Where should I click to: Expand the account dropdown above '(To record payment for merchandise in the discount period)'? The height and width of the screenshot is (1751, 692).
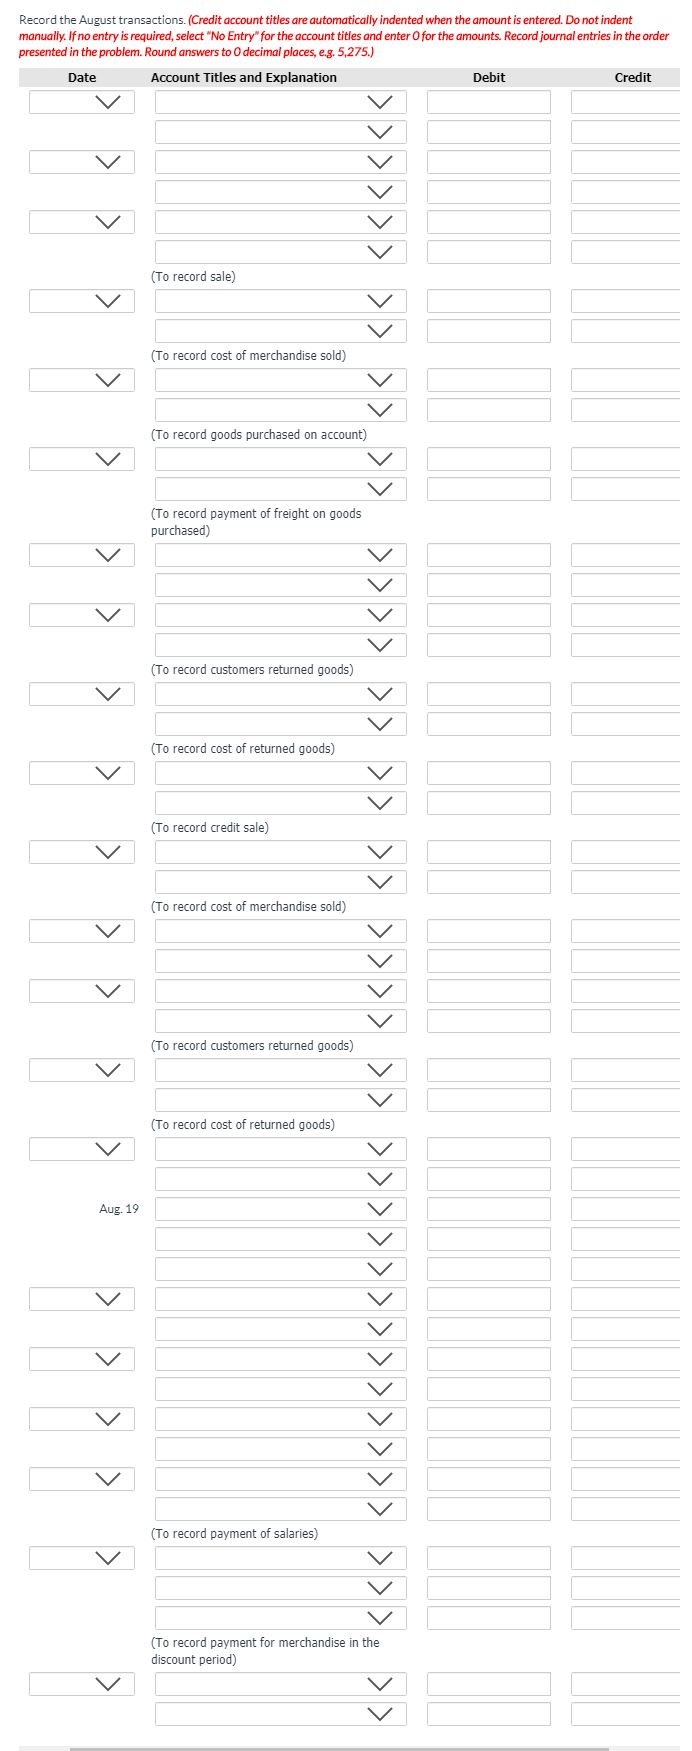tap(279, 1616)
